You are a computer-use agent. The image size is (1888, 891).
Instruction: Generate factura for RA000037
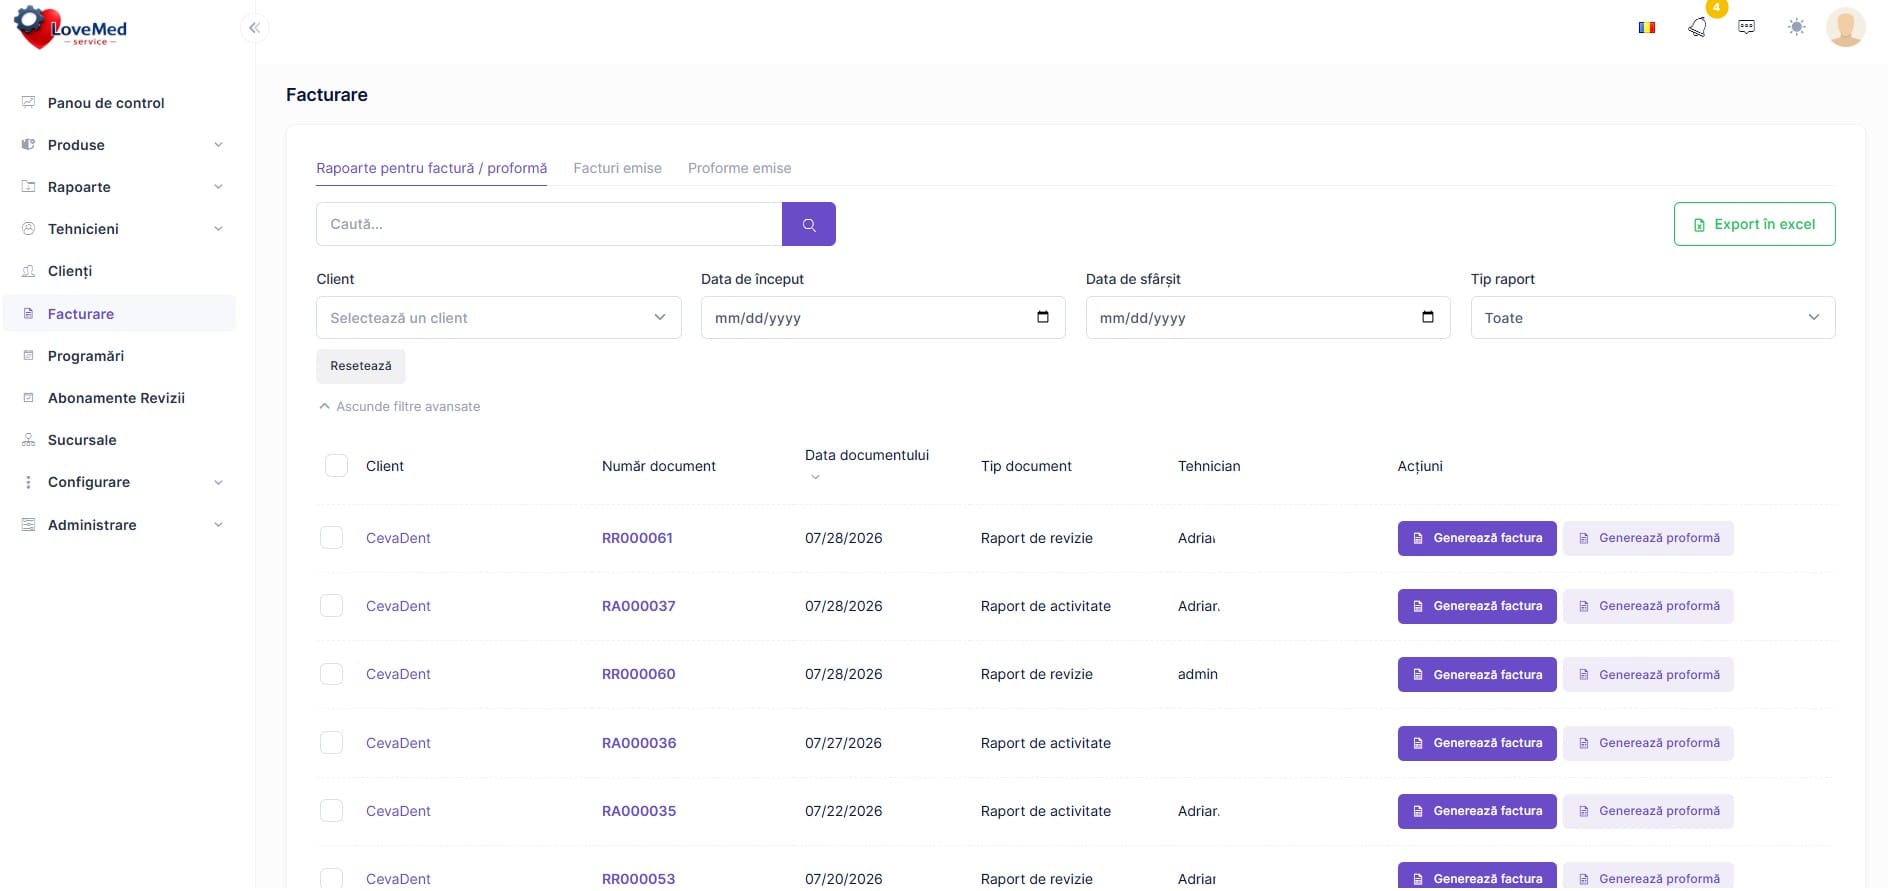[1477, 606]
